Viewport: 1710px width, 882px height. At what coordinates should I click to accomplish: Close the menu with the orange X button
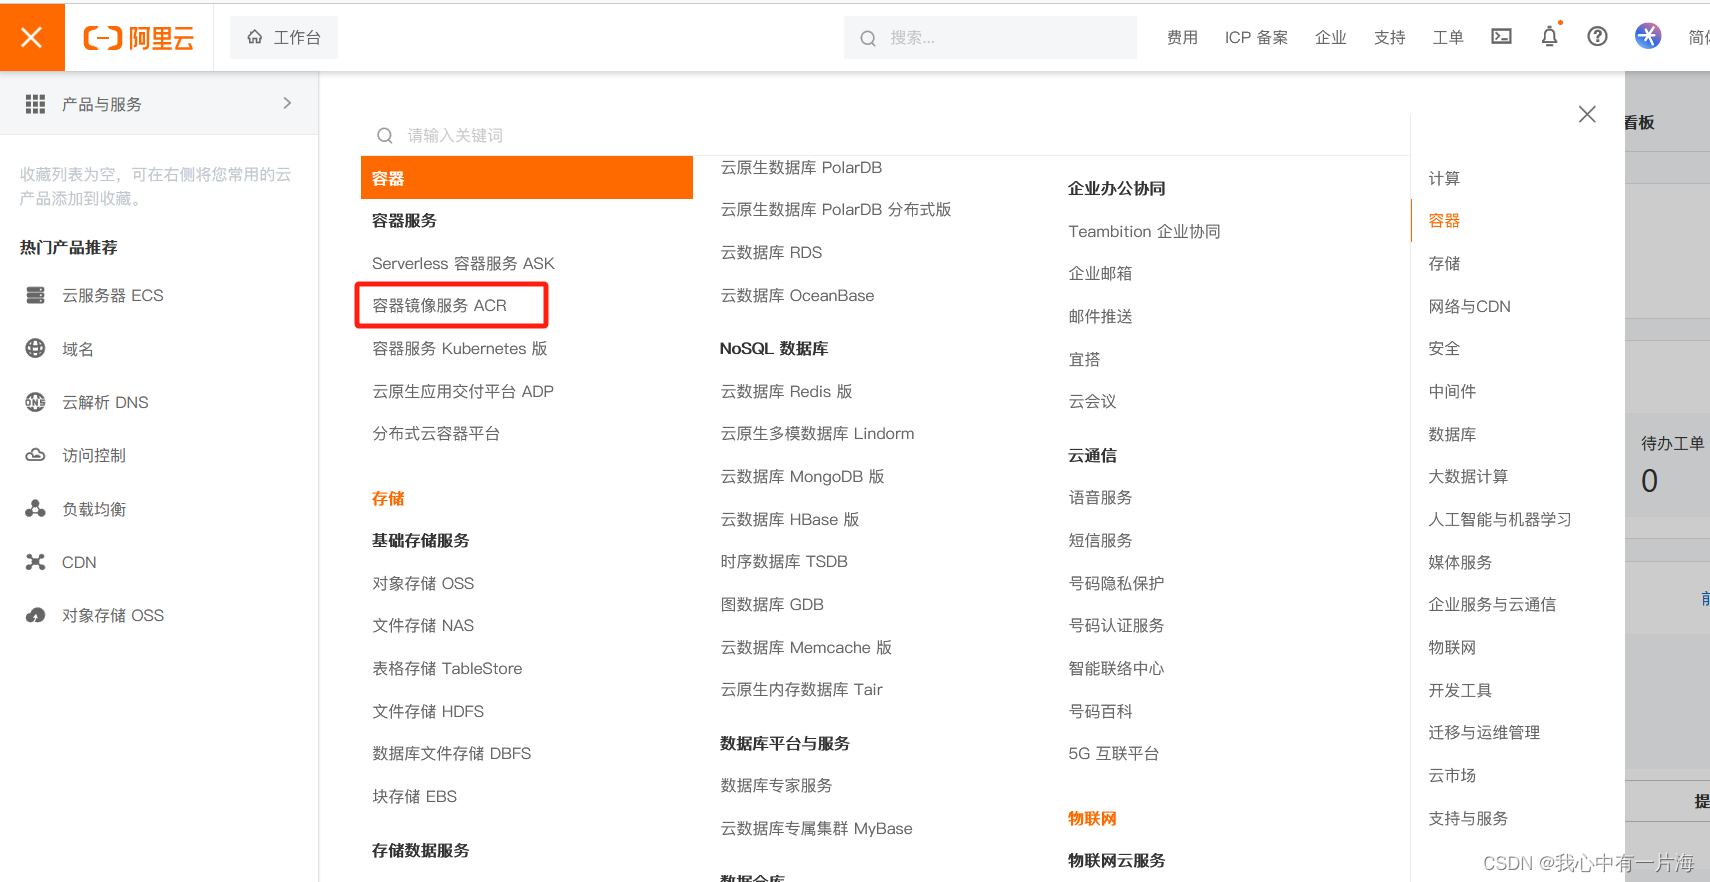[x=32, y=37]
